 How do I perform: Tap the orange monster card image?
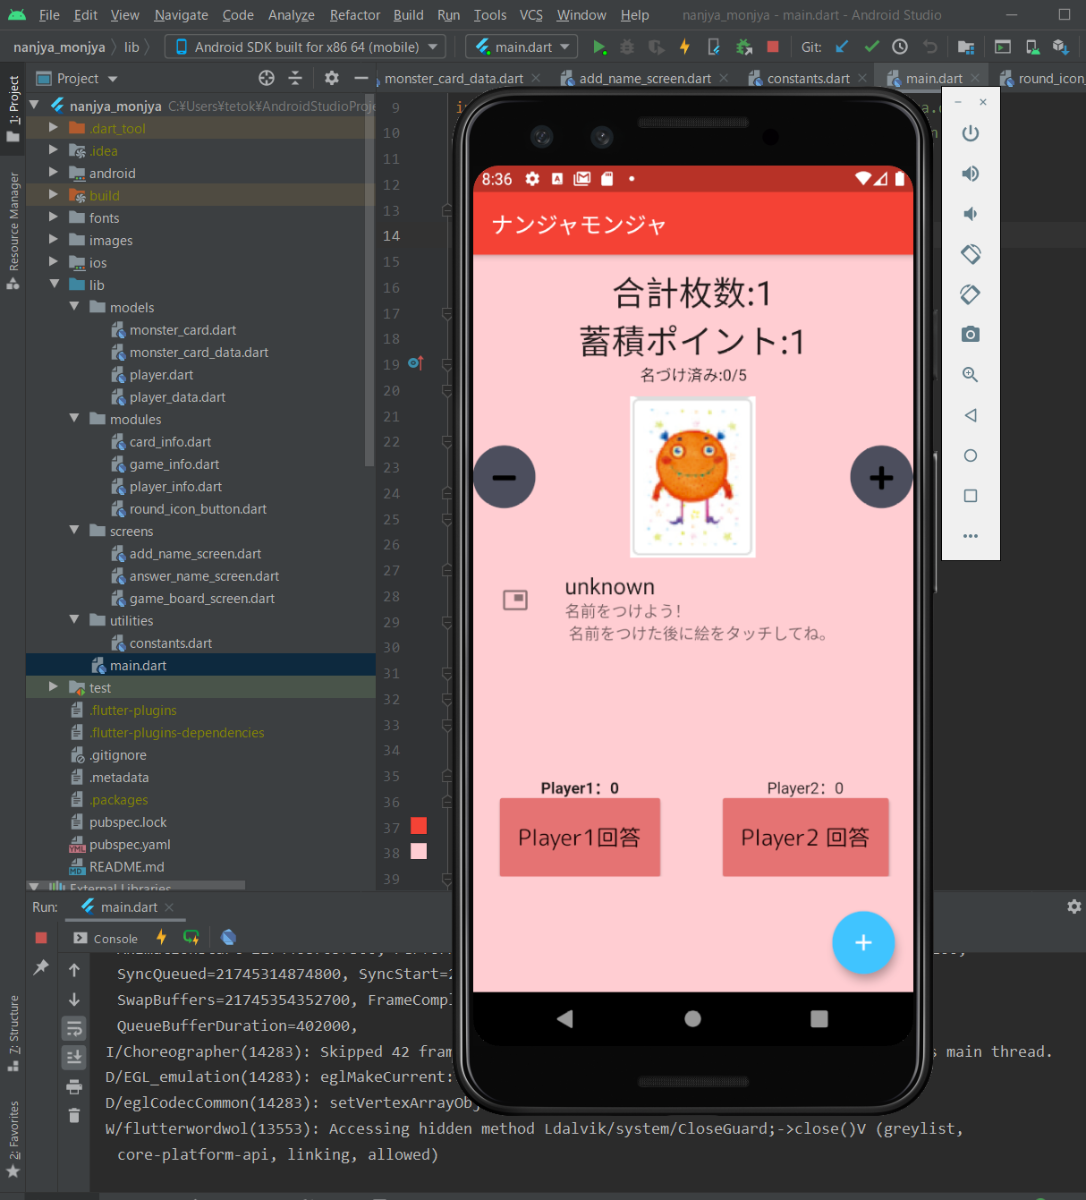click(x=693, y=477)
